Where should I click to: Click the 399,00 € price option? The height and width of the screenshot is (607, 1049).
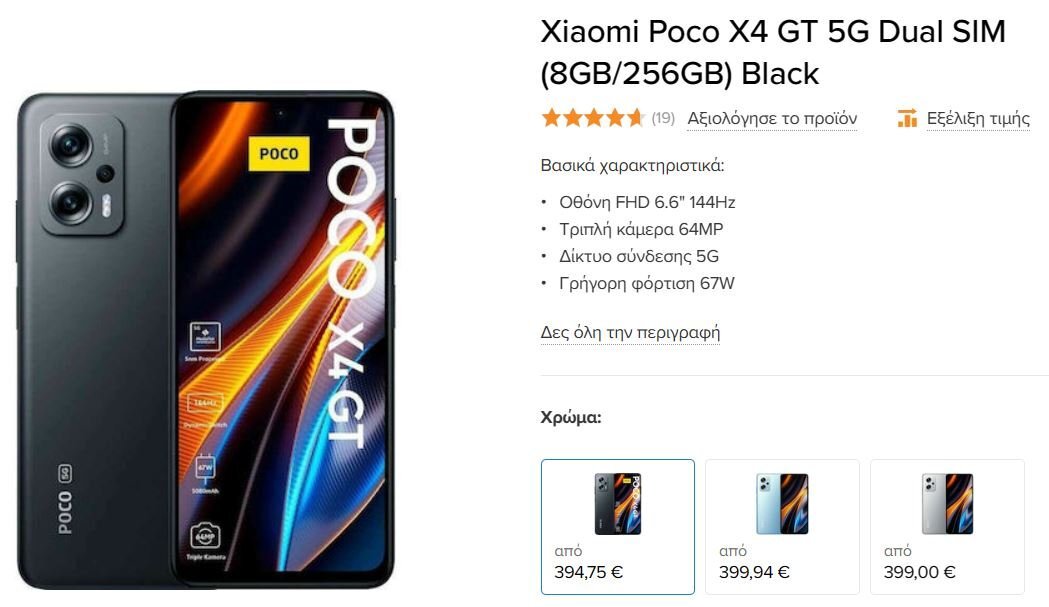pyautogui.click(x=919, y=572)
